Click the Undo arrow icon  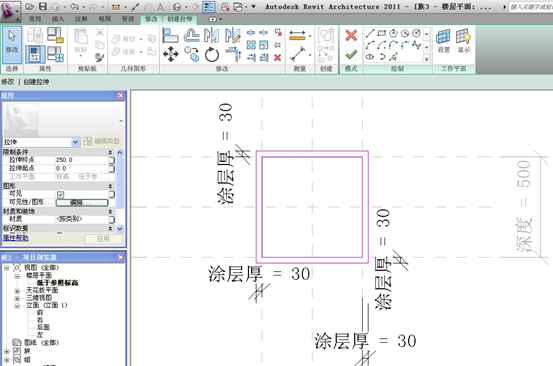point(74,6)
